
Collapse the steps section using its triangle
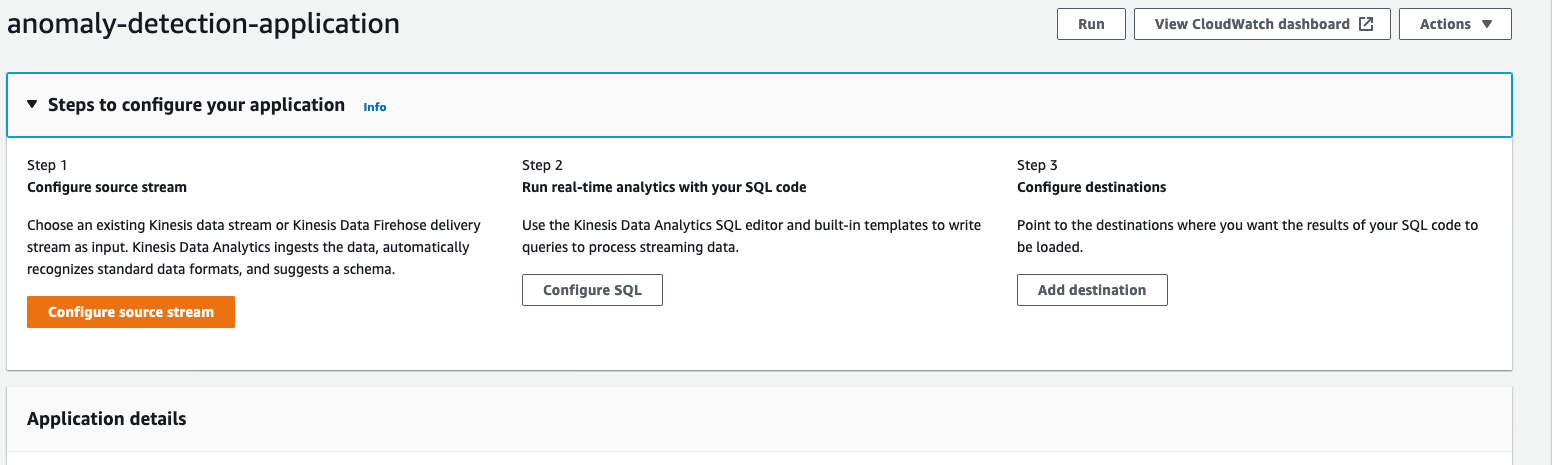(32, 104)
